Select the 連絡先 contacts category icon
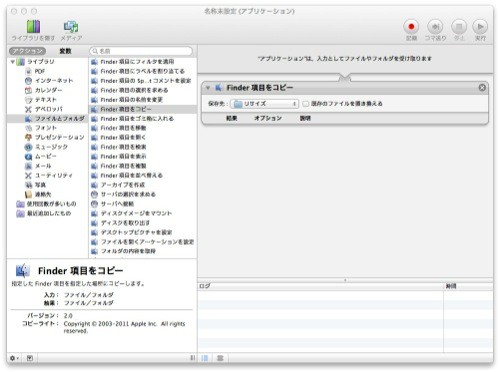The height and width of the screenshot is (372, 500). pos(29,194)
